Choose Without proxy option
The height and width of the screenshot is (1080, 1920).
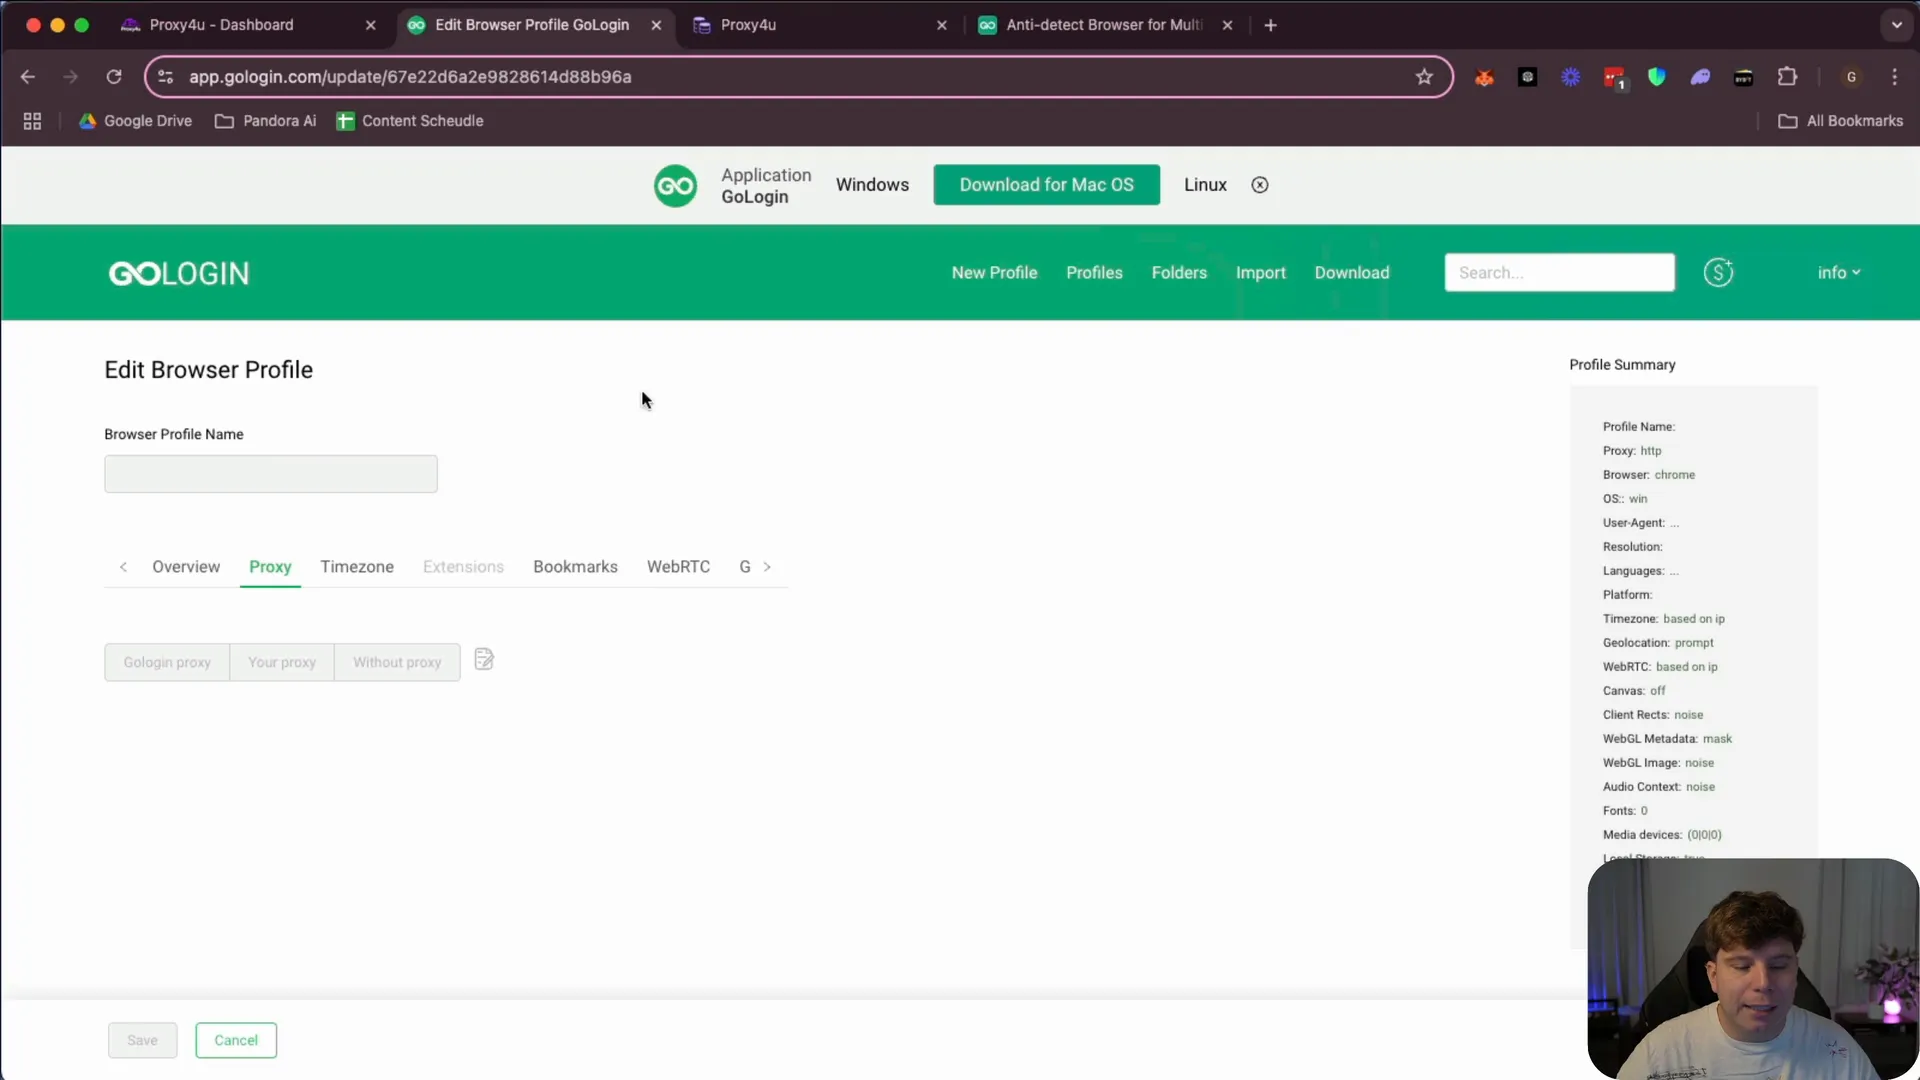[397, 662]
